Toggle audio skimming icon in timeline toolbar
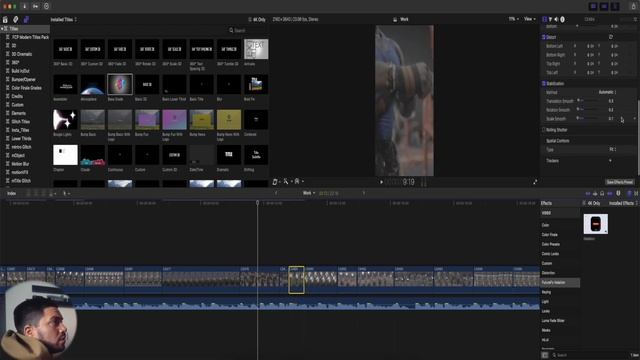Image resolution: width=640 pixels, height=360 pixels. (x=595, y=193)
